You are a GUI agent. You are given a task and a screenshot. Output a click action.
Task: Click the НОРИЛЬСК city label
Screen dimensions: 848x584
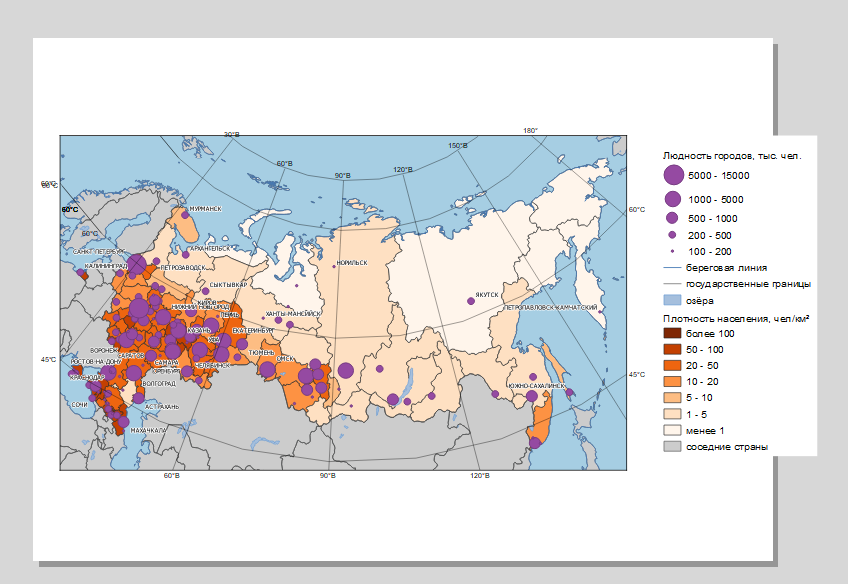click(x=352, y=263)
